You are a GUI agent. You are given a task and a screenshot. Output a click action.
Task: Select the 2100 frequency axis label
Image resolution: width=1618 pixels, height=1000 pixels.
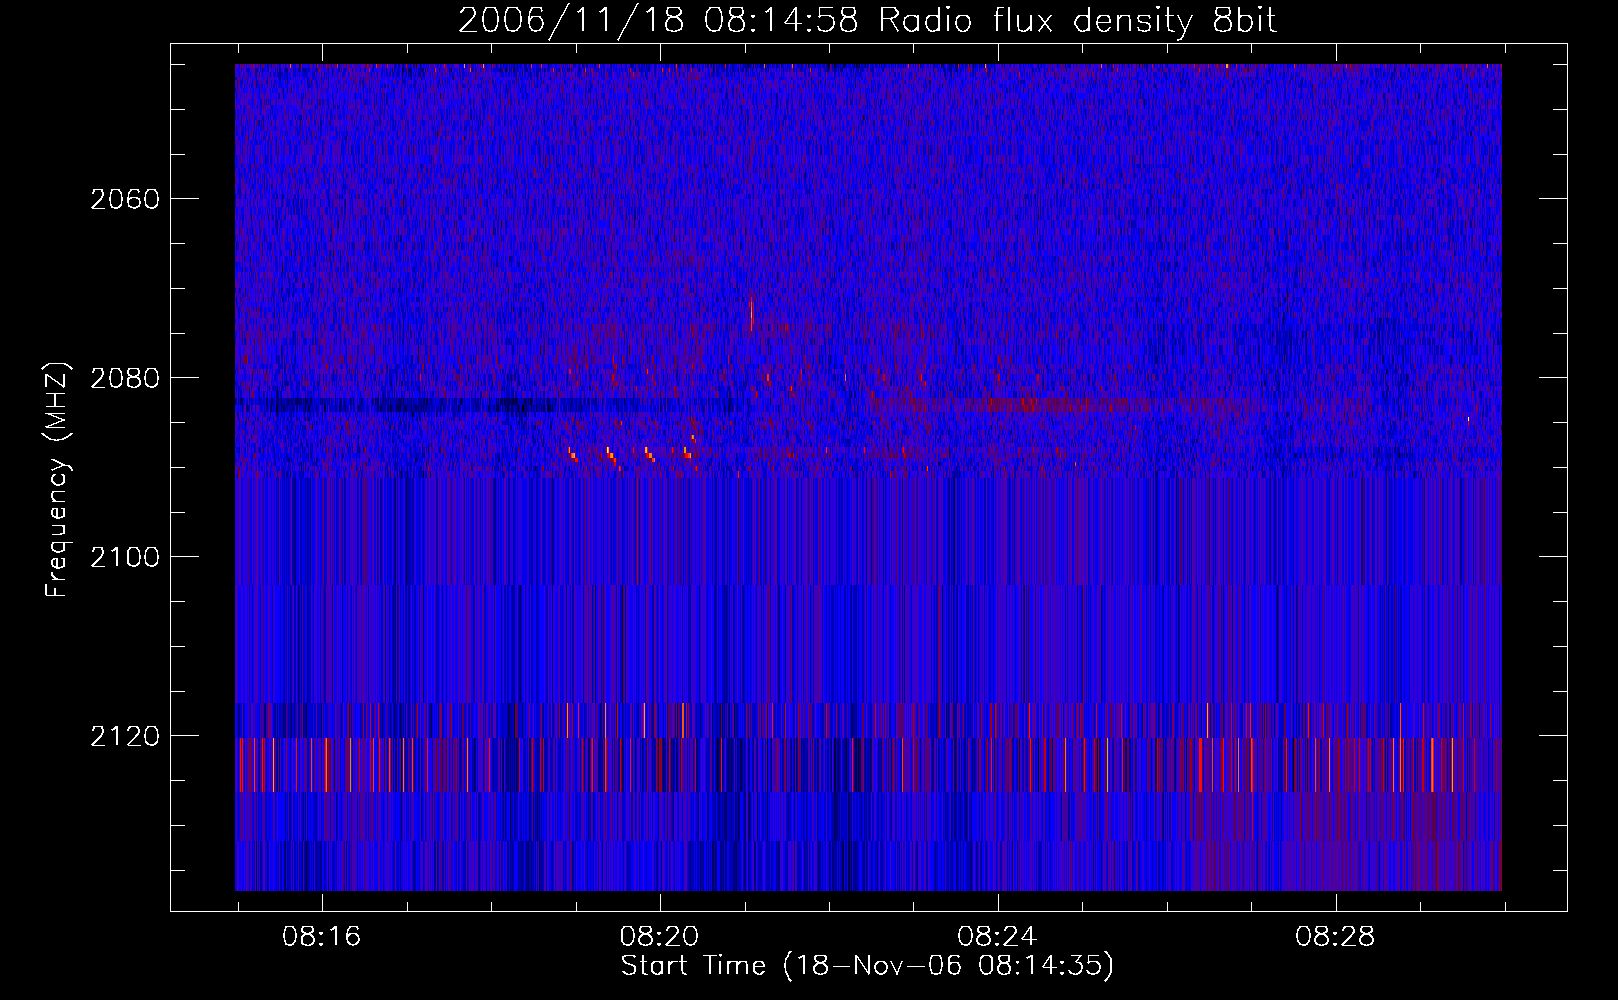point(125,557)
